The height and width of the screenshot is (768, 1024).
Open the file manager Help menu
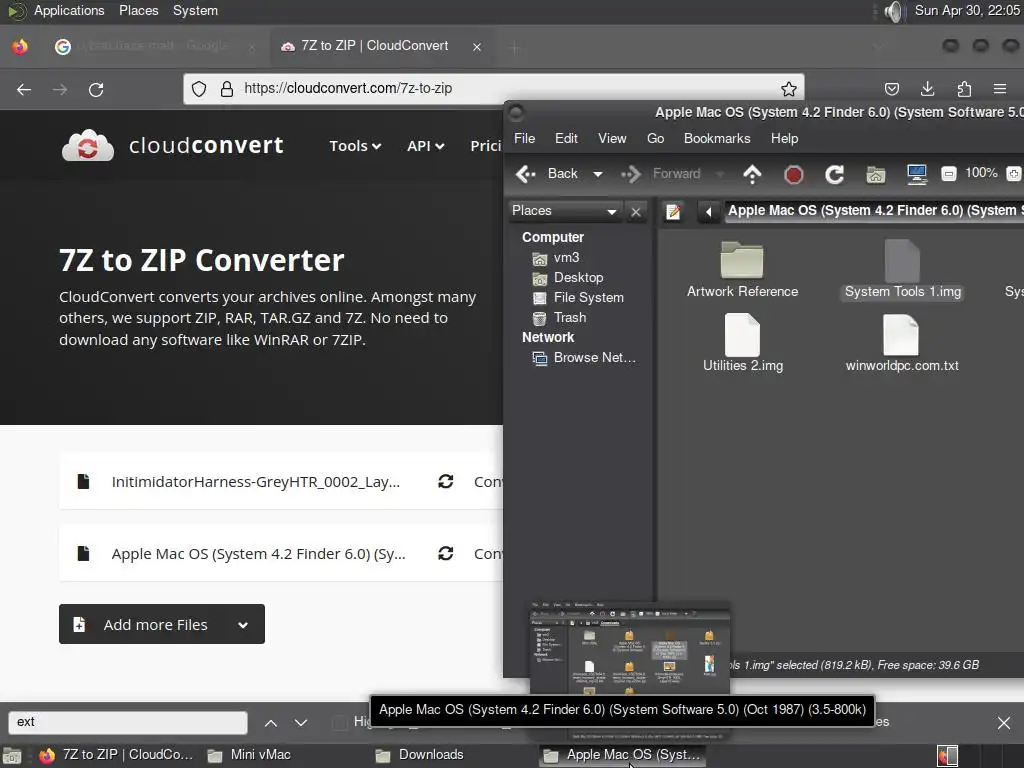coord(784,138)
